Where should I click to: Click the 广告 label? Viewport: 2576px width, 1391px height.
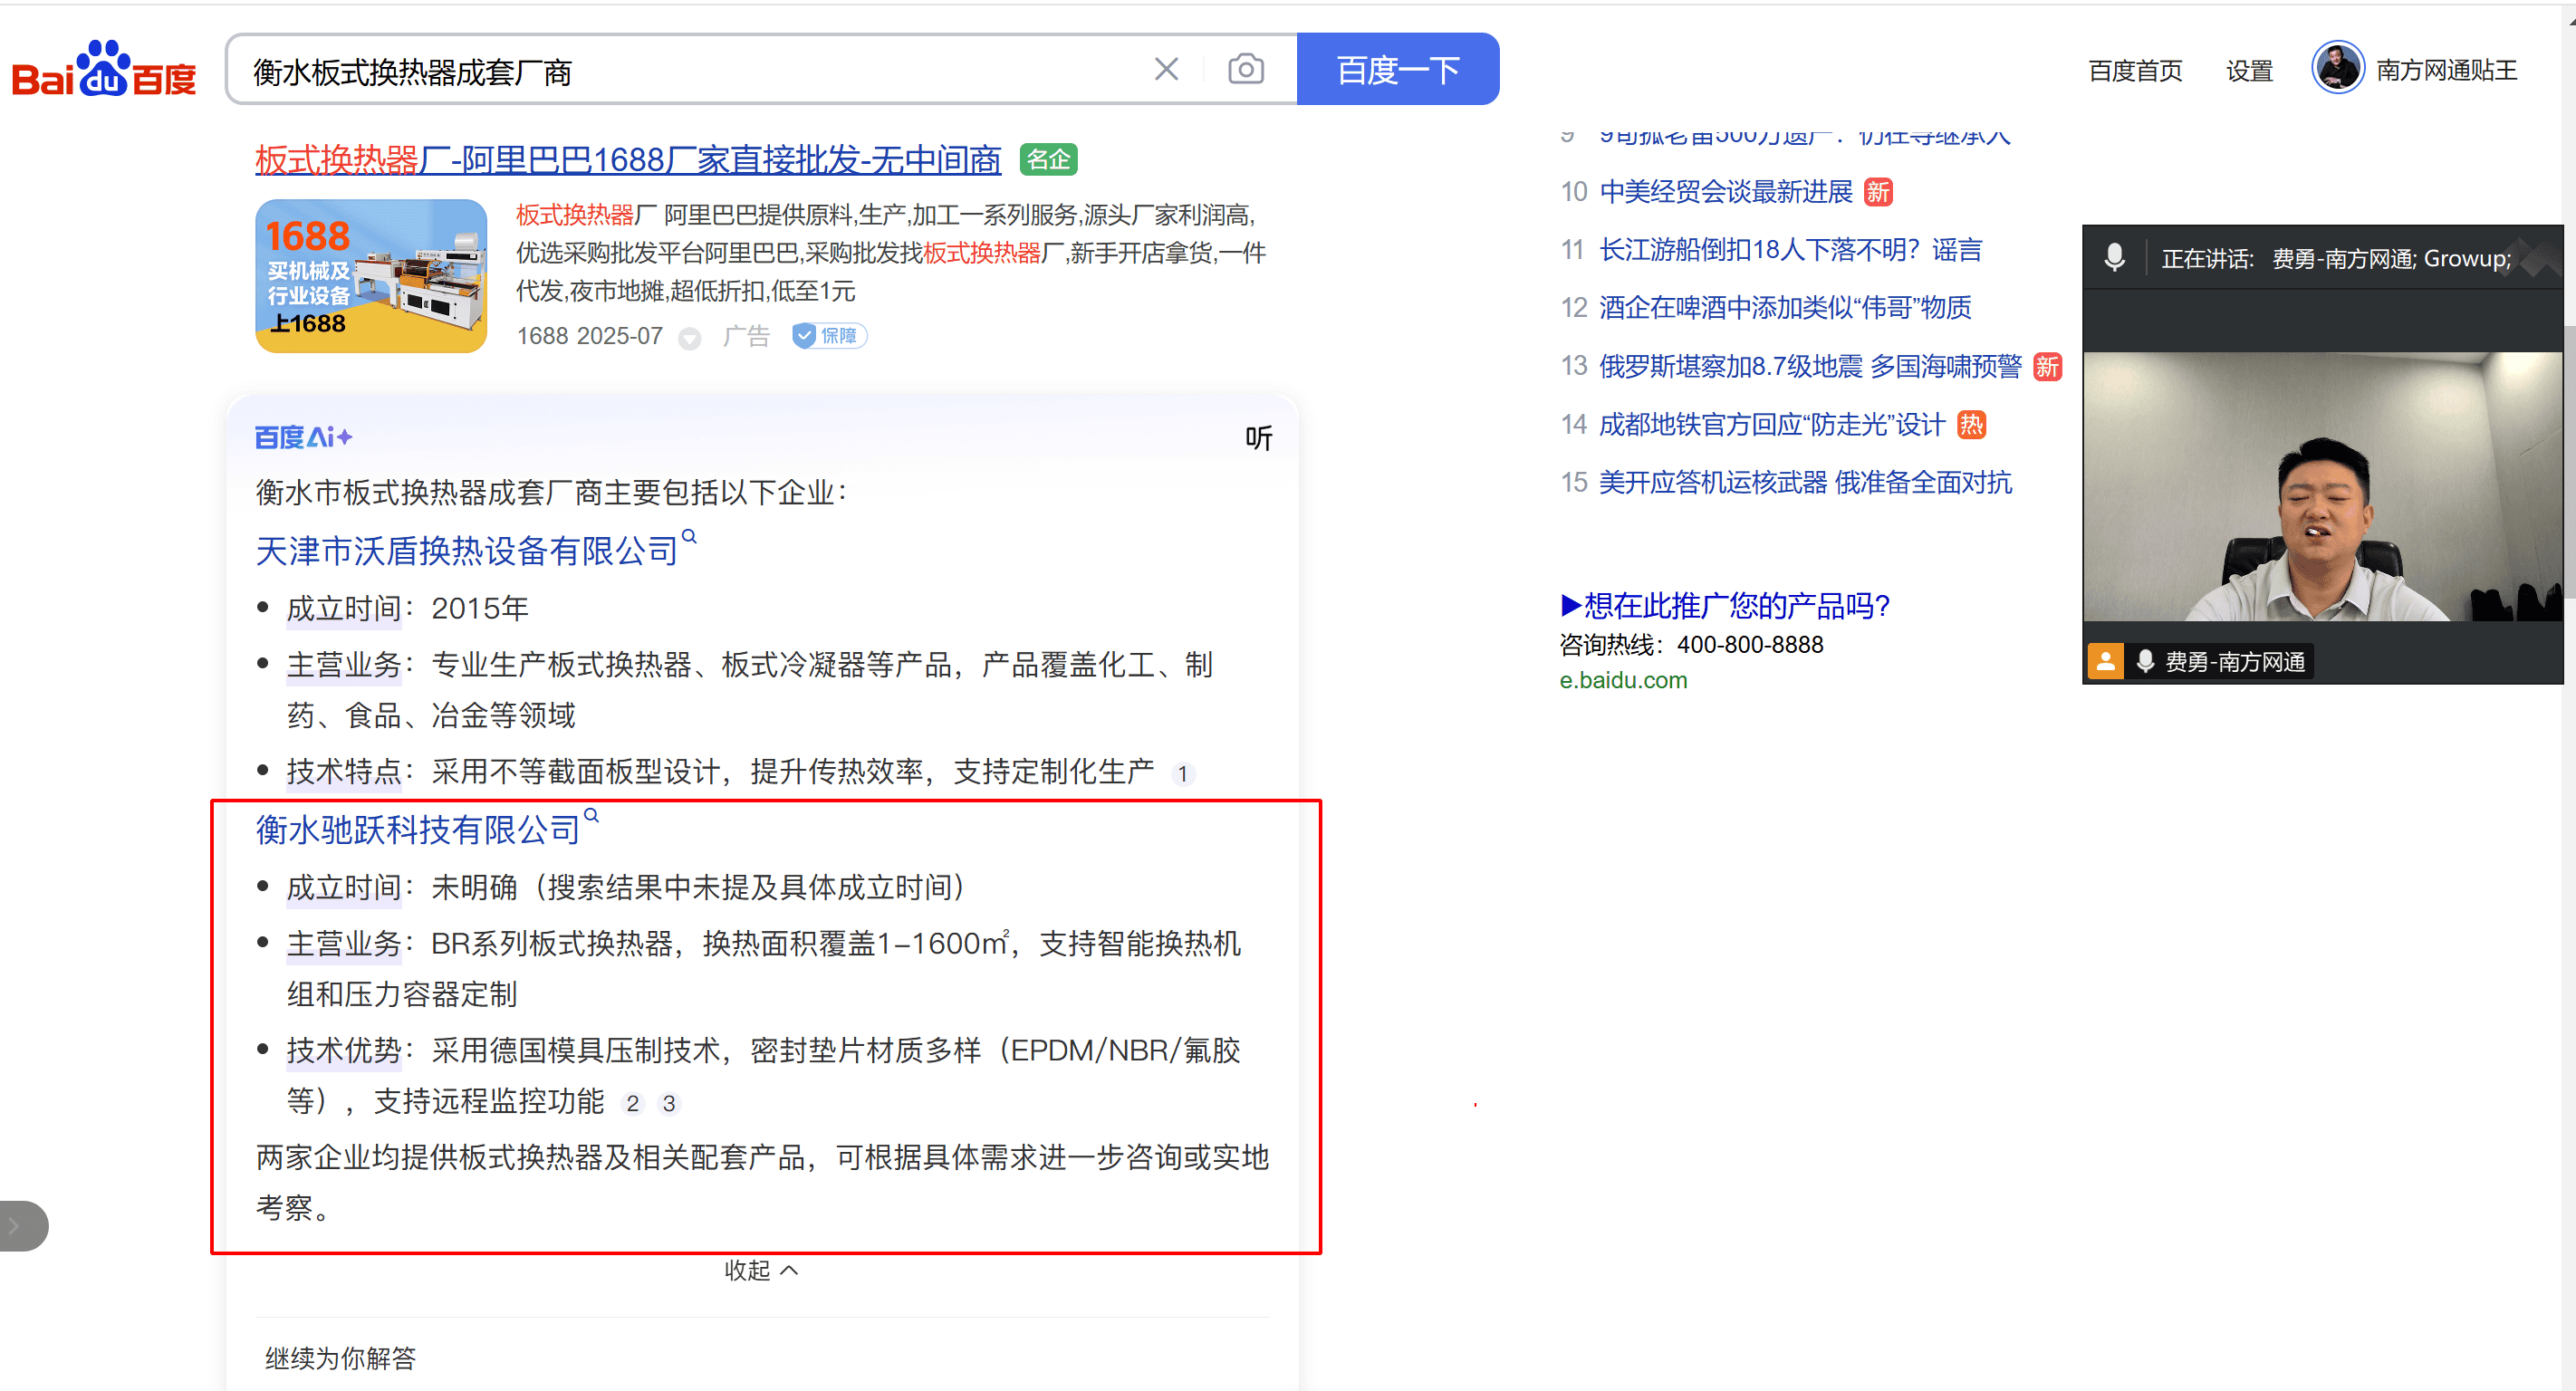pos(746,336)
